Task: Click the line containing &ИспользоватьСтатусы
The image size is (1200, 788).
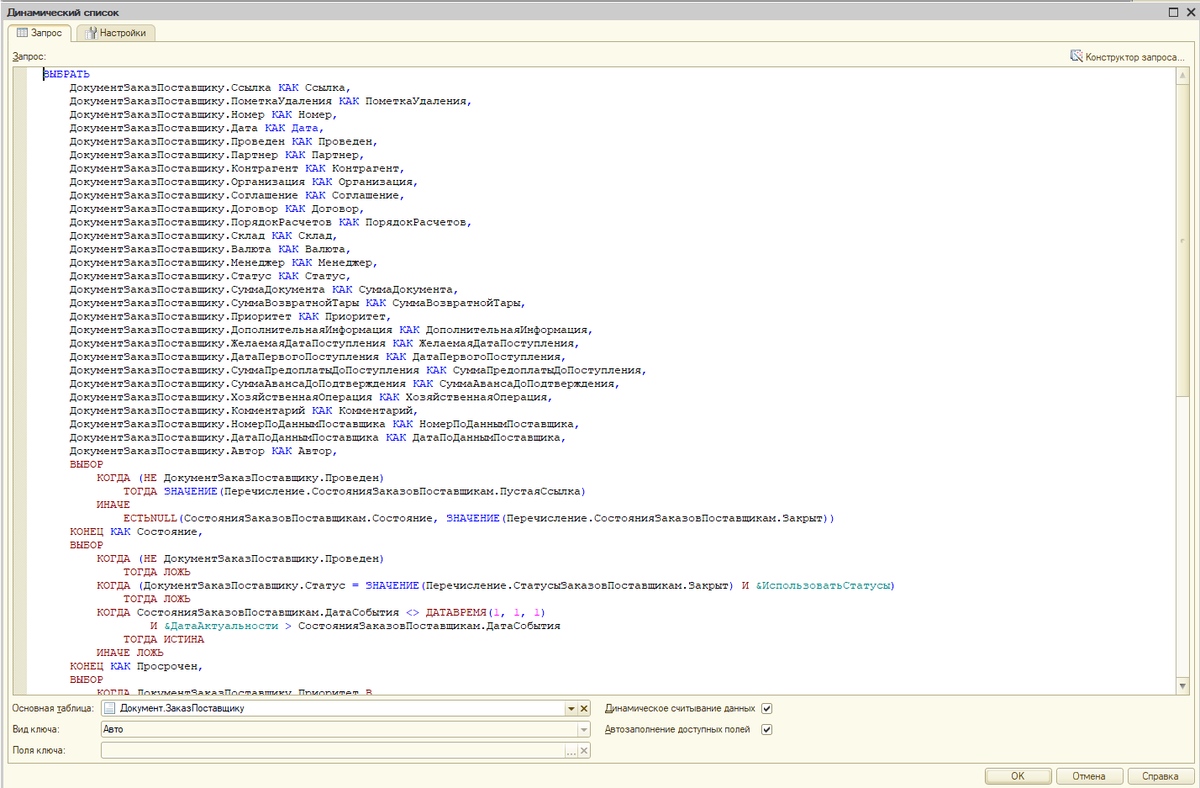Action: (x=495, y=585)
